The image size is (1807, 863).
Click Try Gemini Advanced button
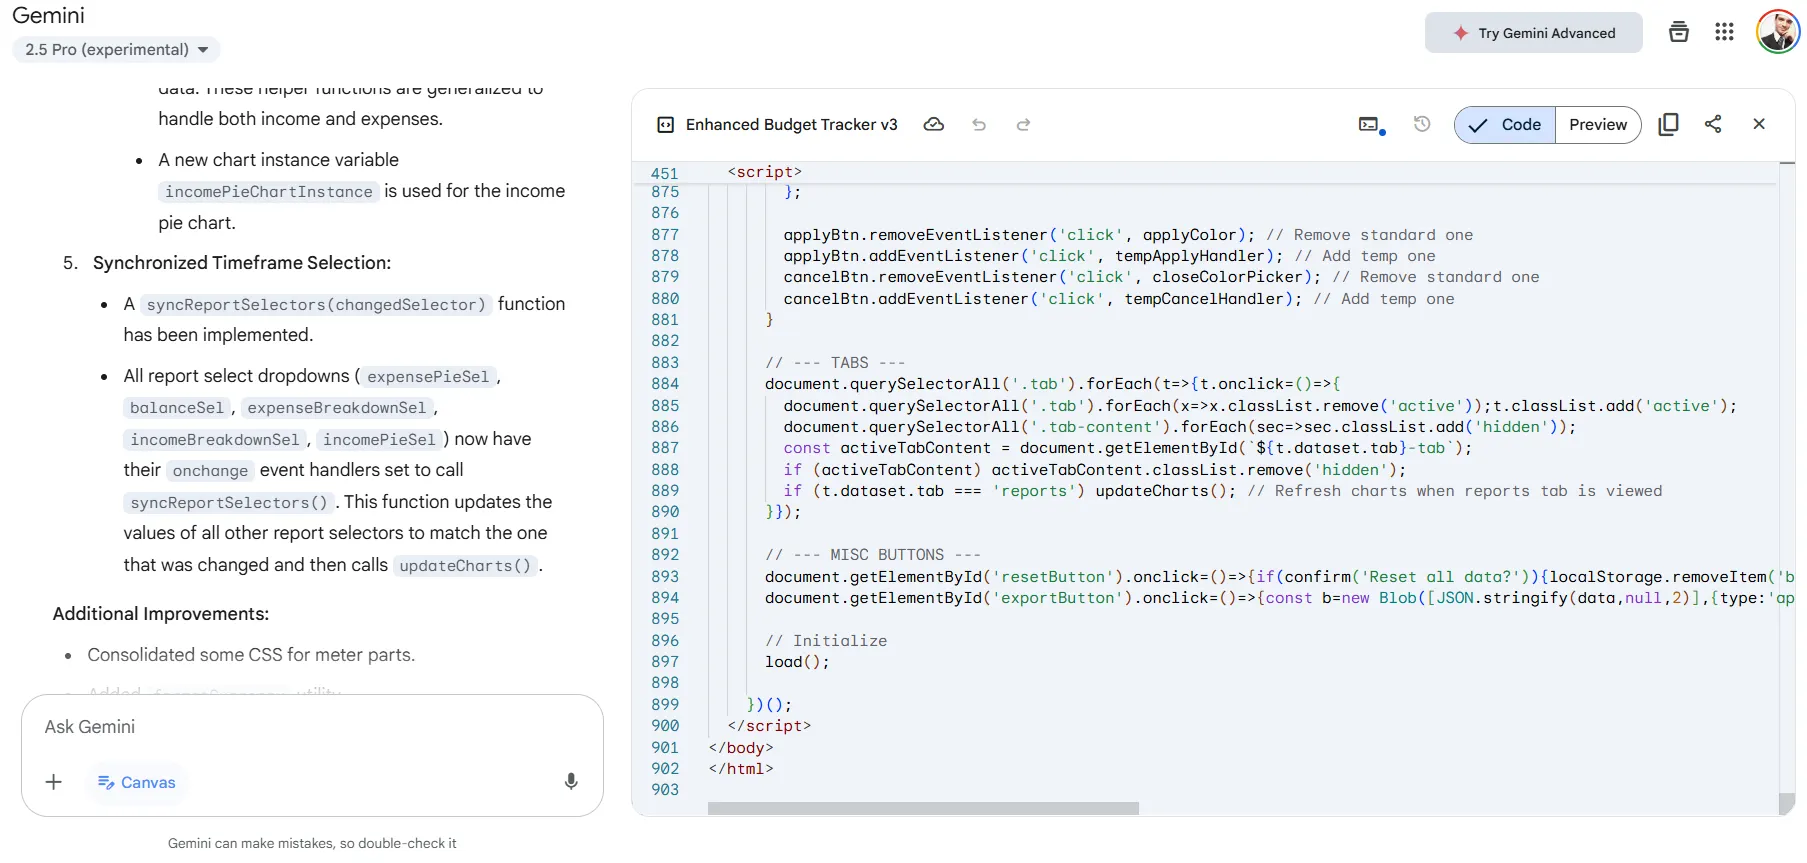[x=1533, y=33]
